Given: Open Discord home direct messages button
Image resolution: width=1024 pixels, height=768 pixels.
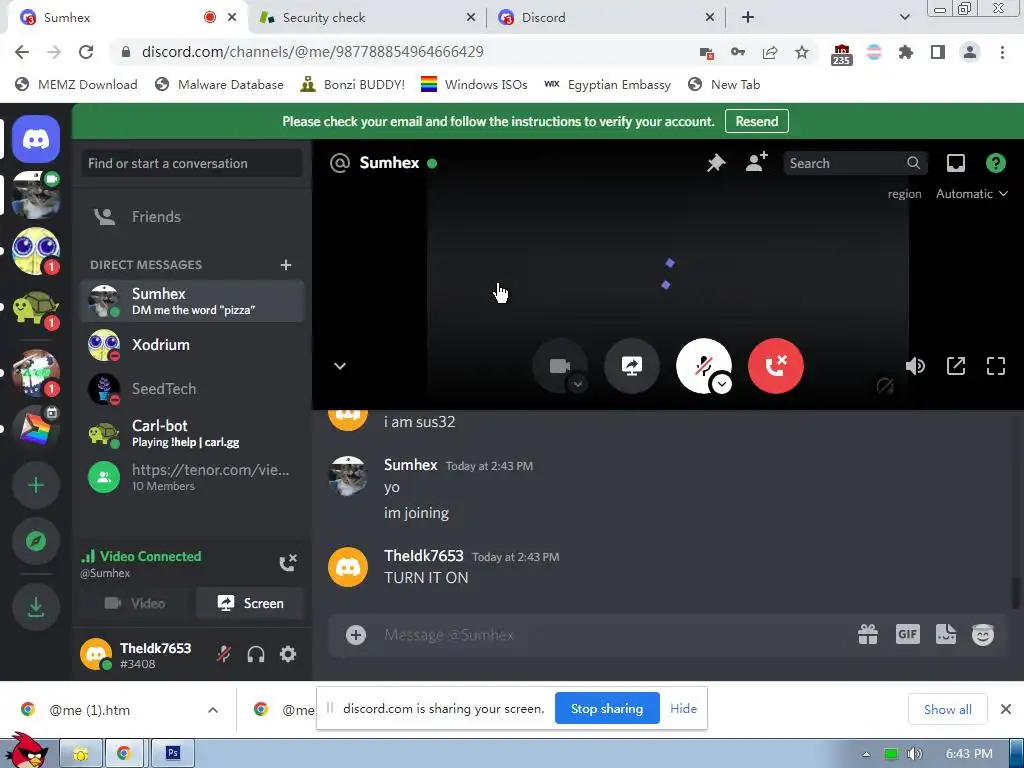Looking at the screenshot, I should [36, 139].
